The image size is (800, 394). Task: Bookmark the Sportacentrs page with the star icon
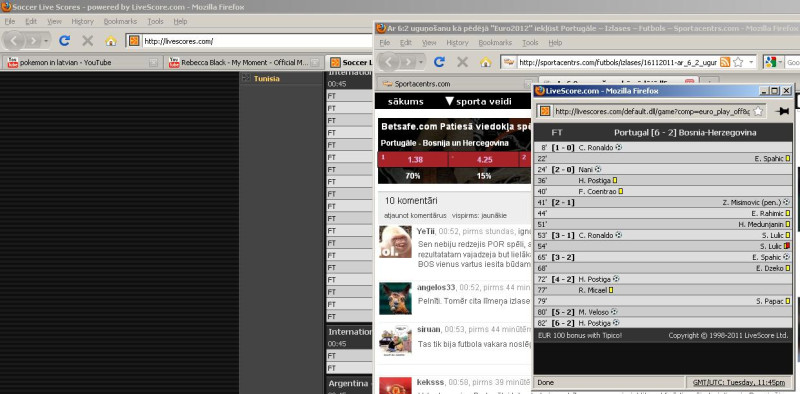(x=738, y=62)
